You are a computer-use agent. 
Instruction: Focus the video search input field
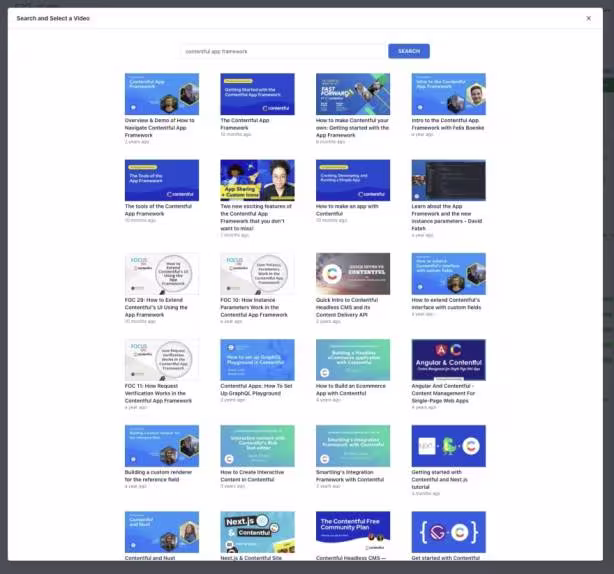(x=283, y=51)
